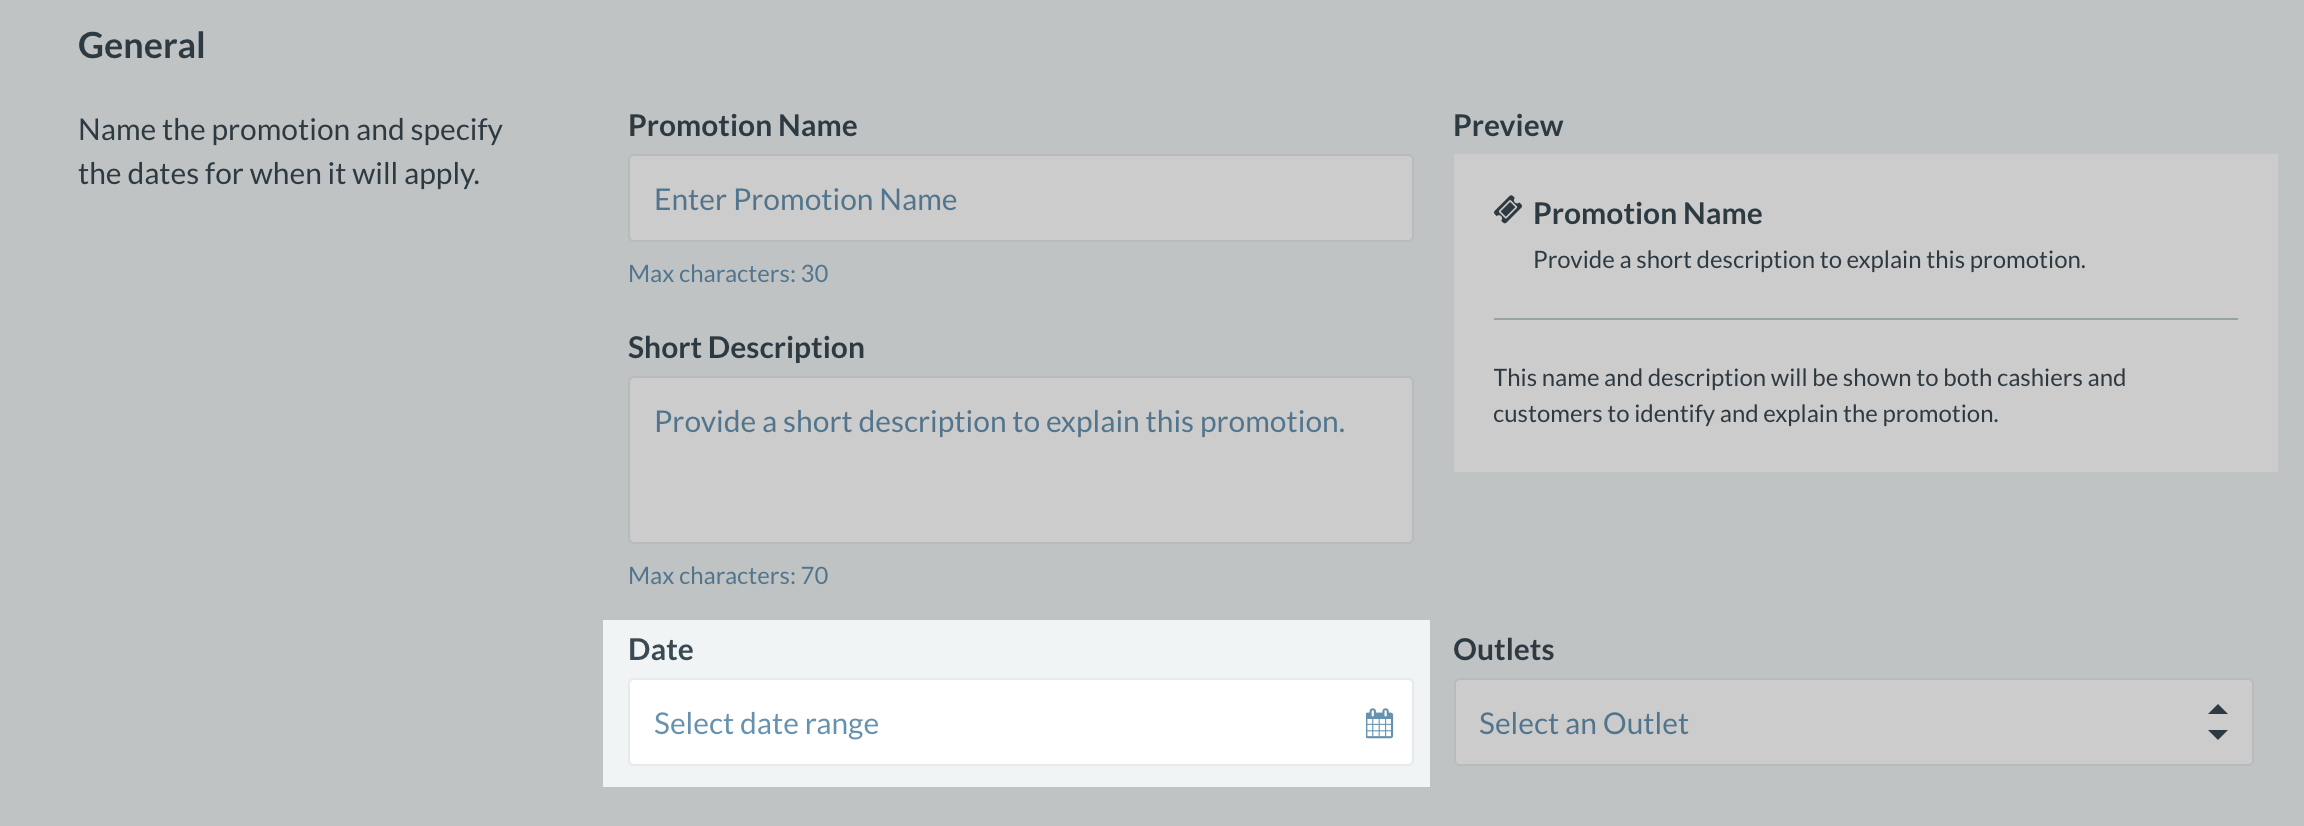Select the date range input field
Screen dimensions: 2304x826
1020,722
